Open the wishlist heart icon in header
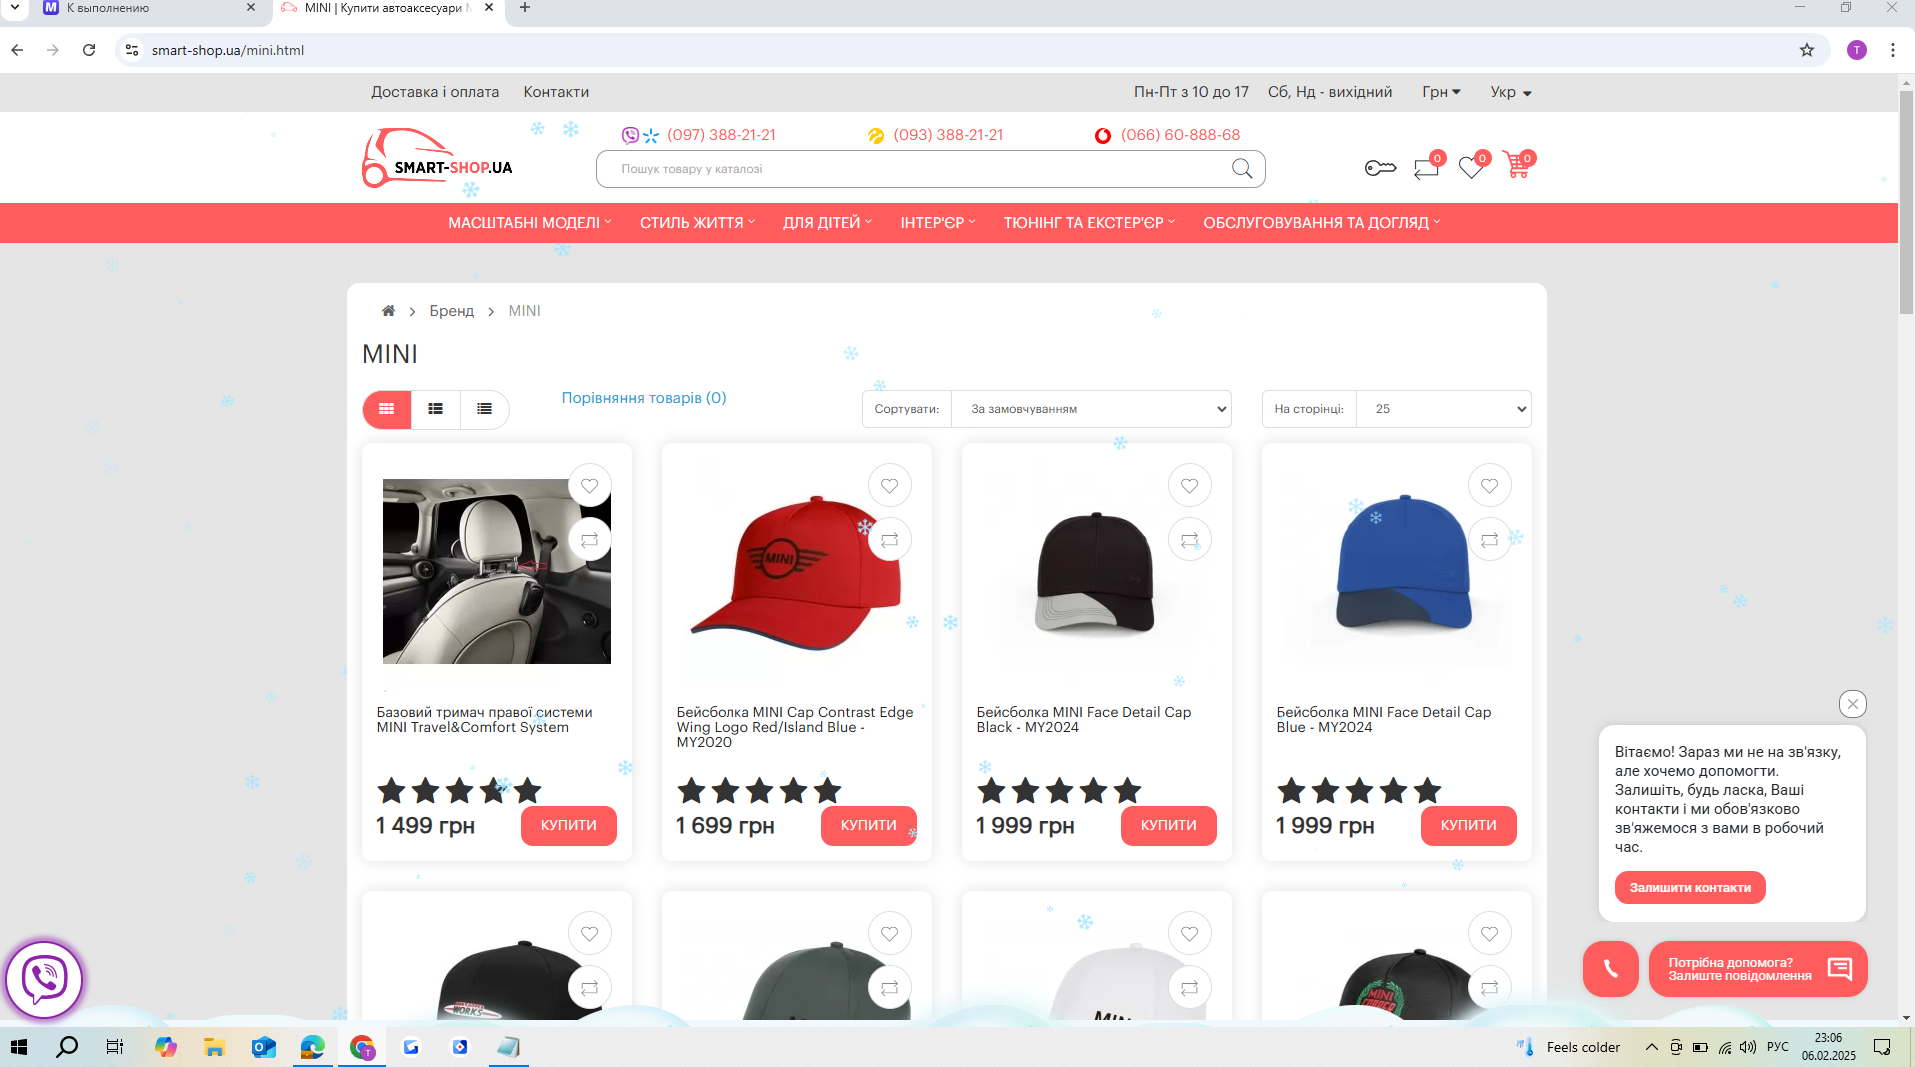This screenshot has height=1067, width=1915. click(x=1471, y=167)
